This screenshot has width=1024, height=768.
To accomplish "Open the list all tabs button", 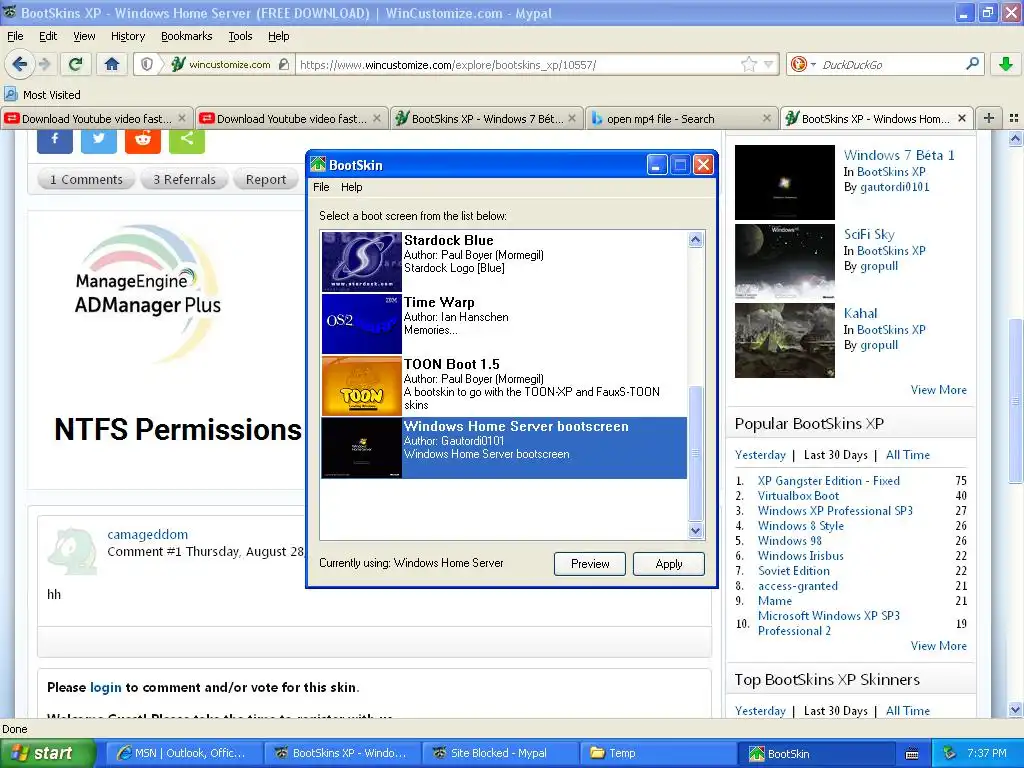I will click(x=1014, y=118).
